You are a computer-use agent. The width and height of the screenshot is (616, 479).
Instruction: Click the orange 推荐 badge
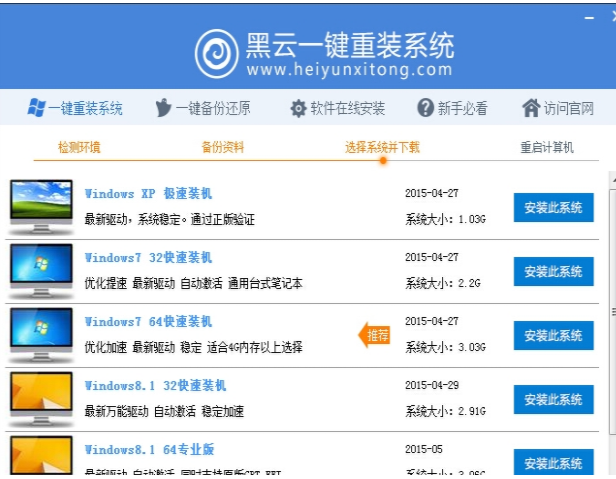click(x=374, y=335)
